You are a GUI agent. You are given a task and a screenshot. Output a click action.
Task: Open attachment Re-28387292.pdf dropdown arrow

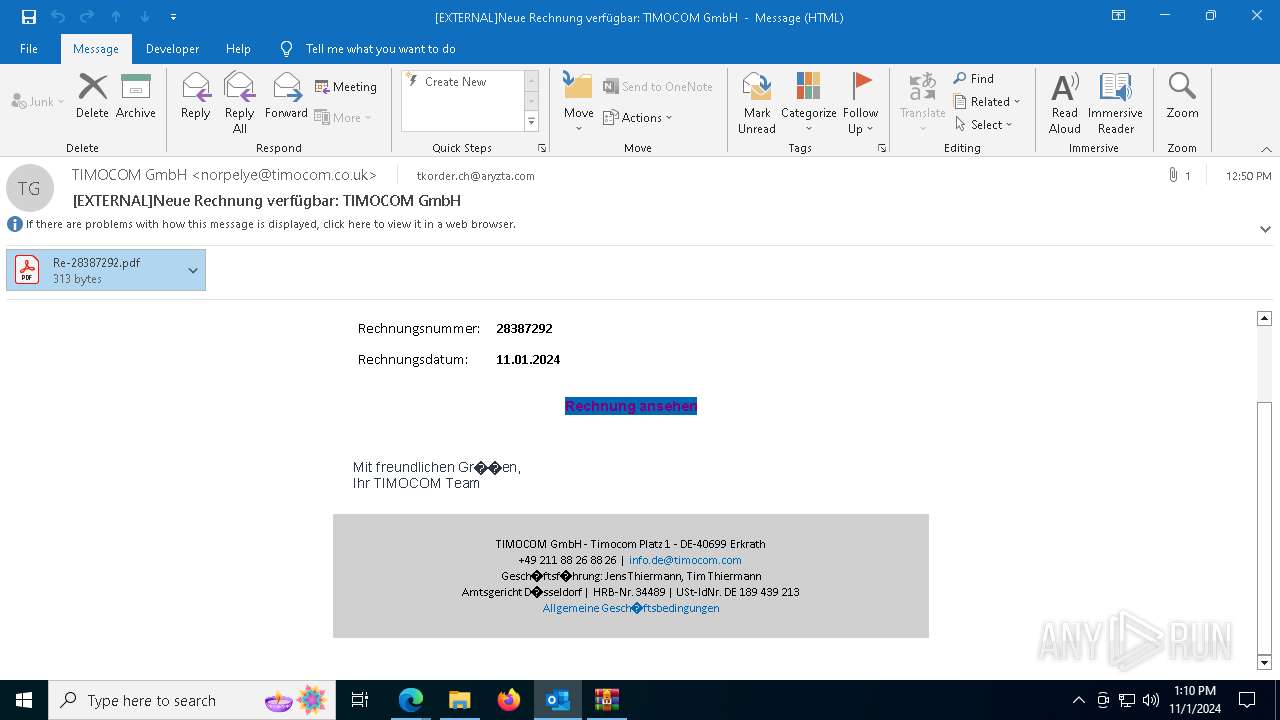tap(193, 270)
